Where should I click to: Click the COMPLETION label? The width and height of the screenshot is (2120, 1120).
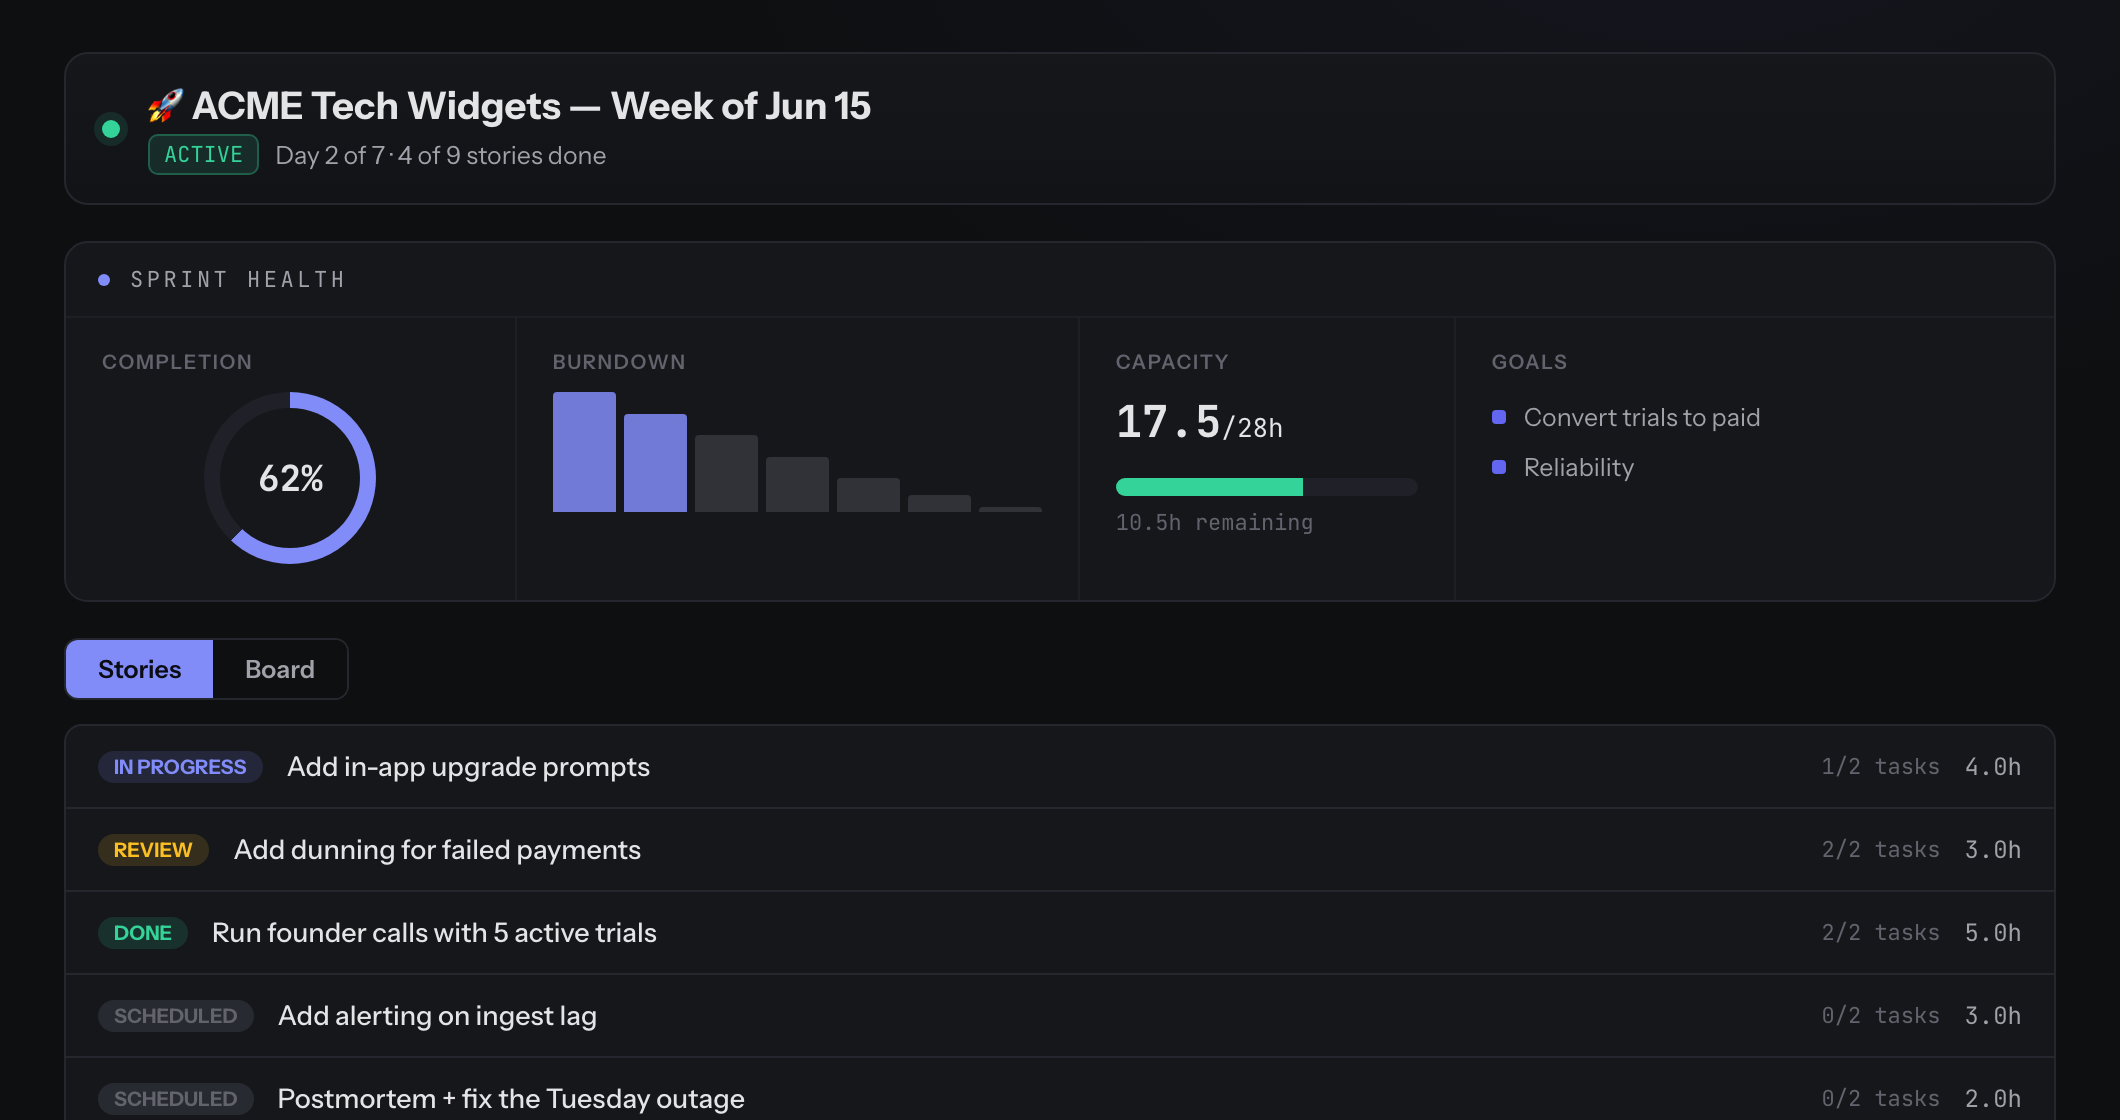click(x=177, y=362)
